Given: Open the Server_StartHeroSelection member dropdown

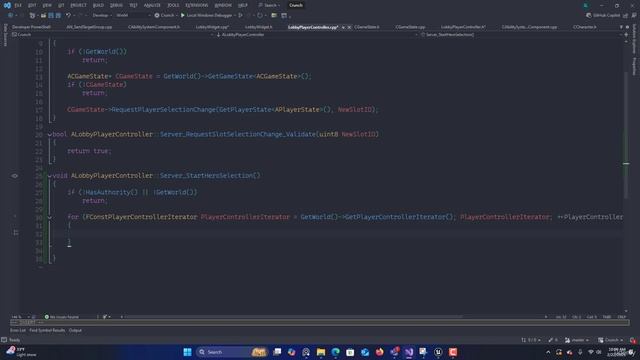Looking at the screenshot, I should tap(520, 35).
